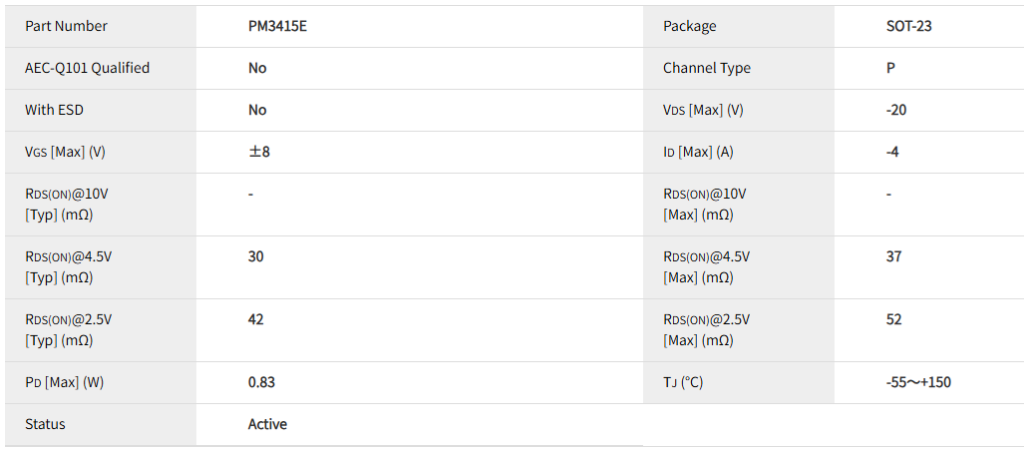The height and width of the screenshot is (452, 1024).
Task: Click the 42 RDS(ON)@2.5V typical value
Action: 256,320
